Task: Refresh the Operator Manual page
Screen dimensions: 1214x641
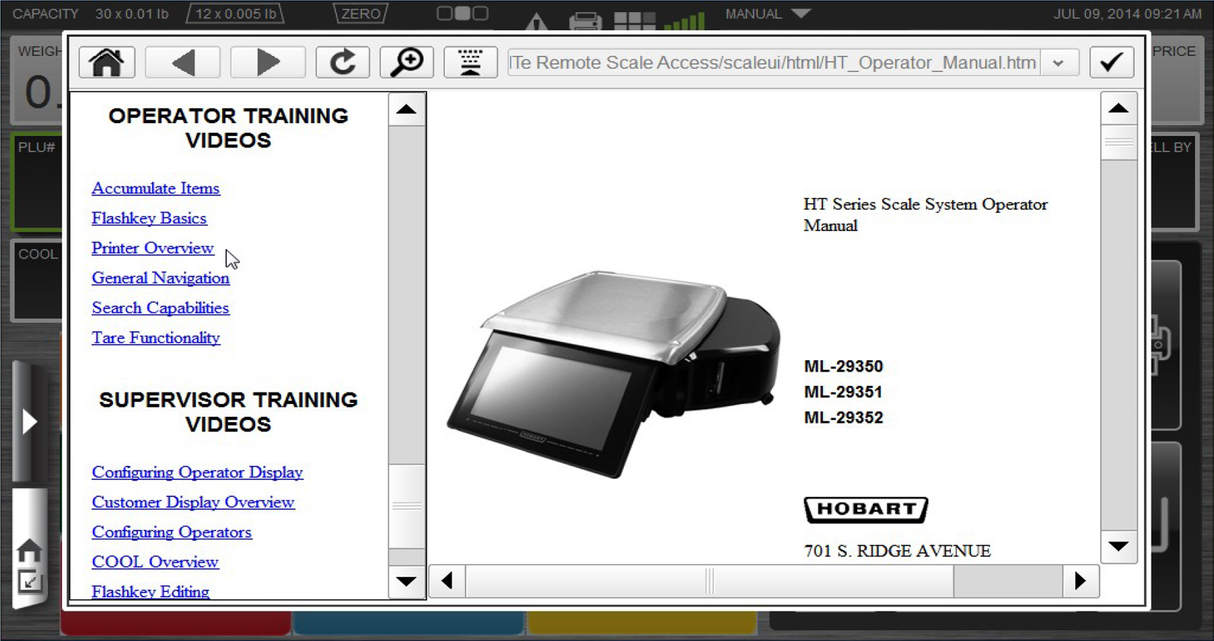Action: (x=342, y=62)
